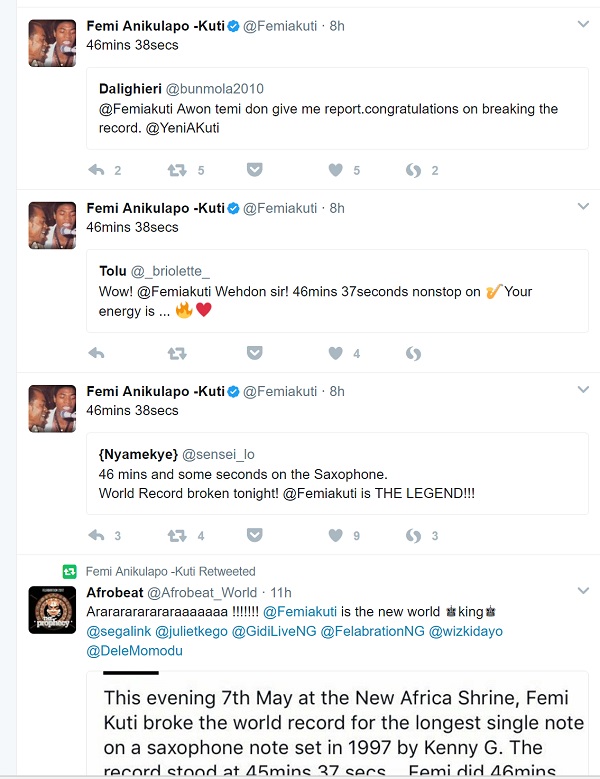Retweet the tweet quoting Dalighieri
Image resolution: width=600 pixels, height=779 pixels.
point(177,170)
